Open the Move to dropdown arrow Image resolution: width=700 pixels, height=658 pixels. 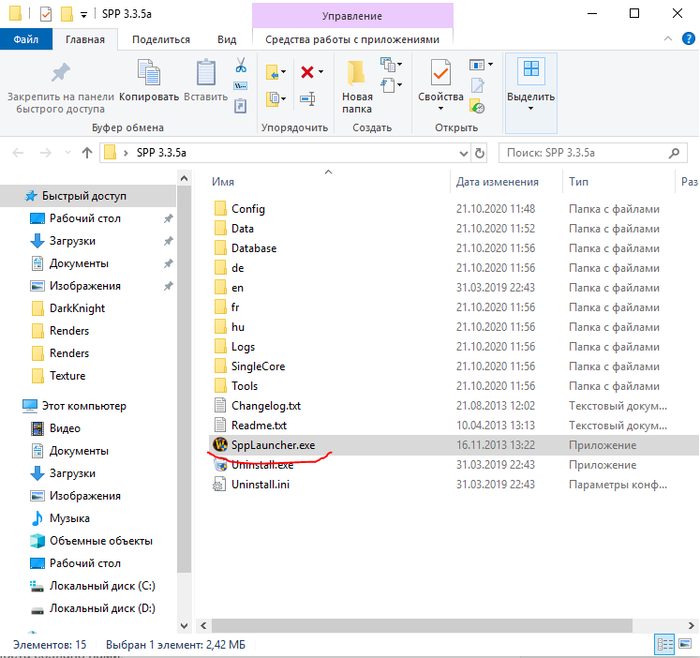283,72
